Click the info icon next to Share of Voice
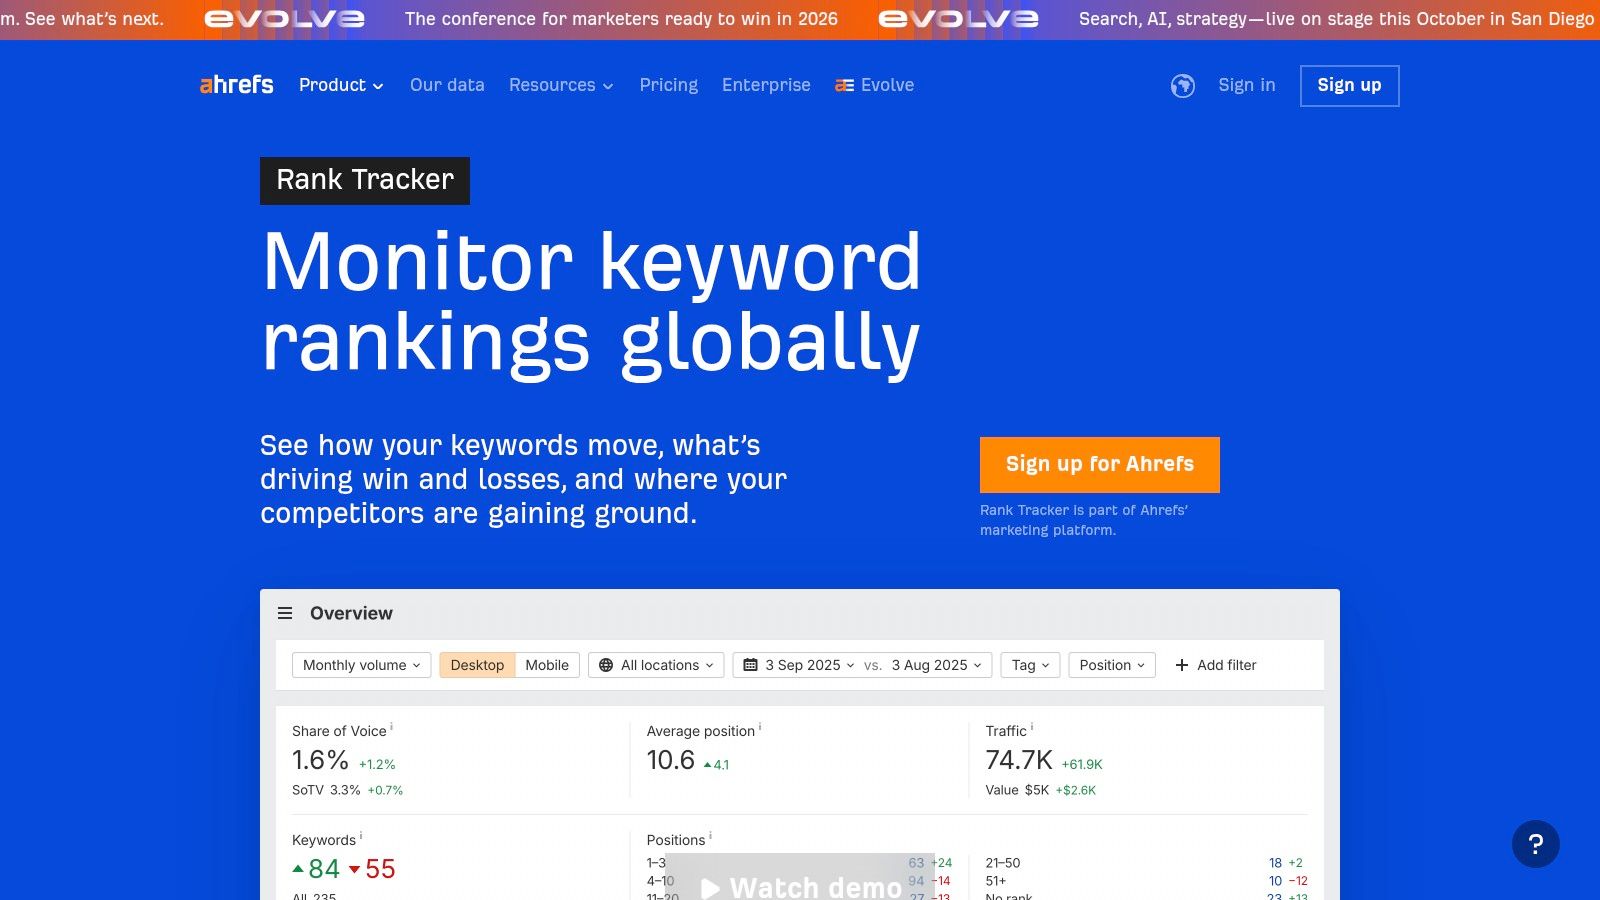This screenshot has width=1600, height=900. pos(391,726)
